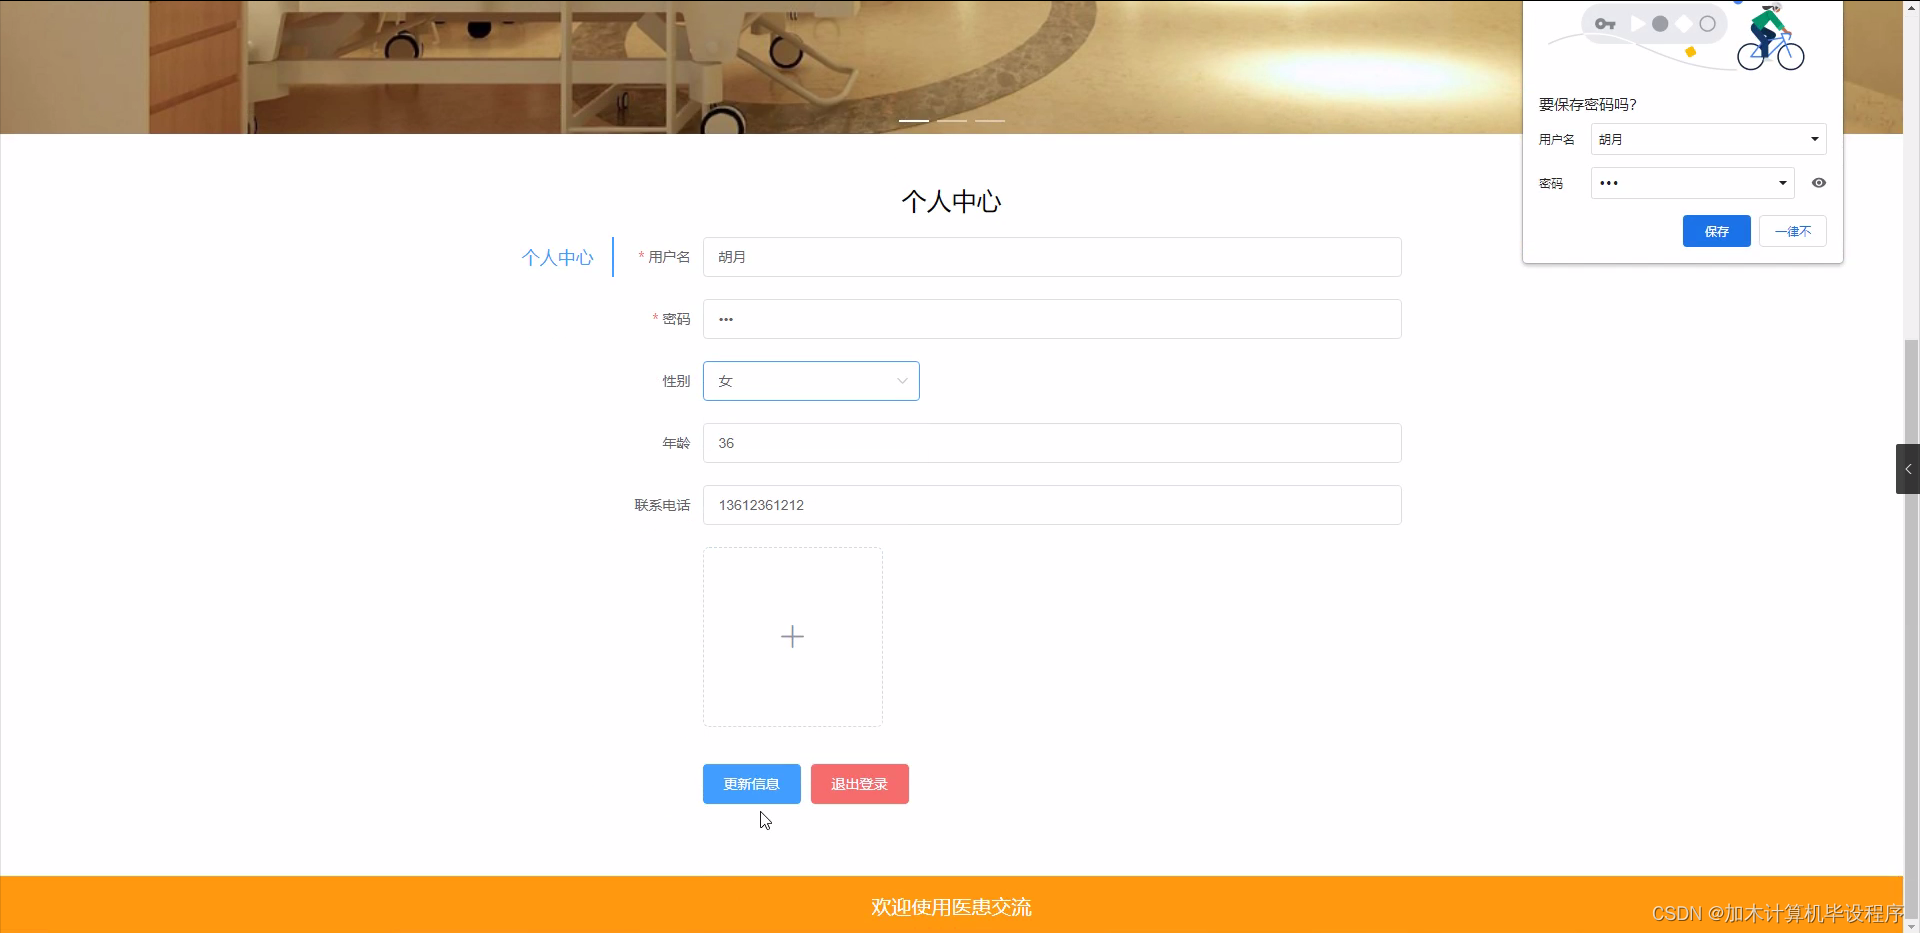Click the 退出登录 button
The image size is (1920, 933).
tap(859, 784)
